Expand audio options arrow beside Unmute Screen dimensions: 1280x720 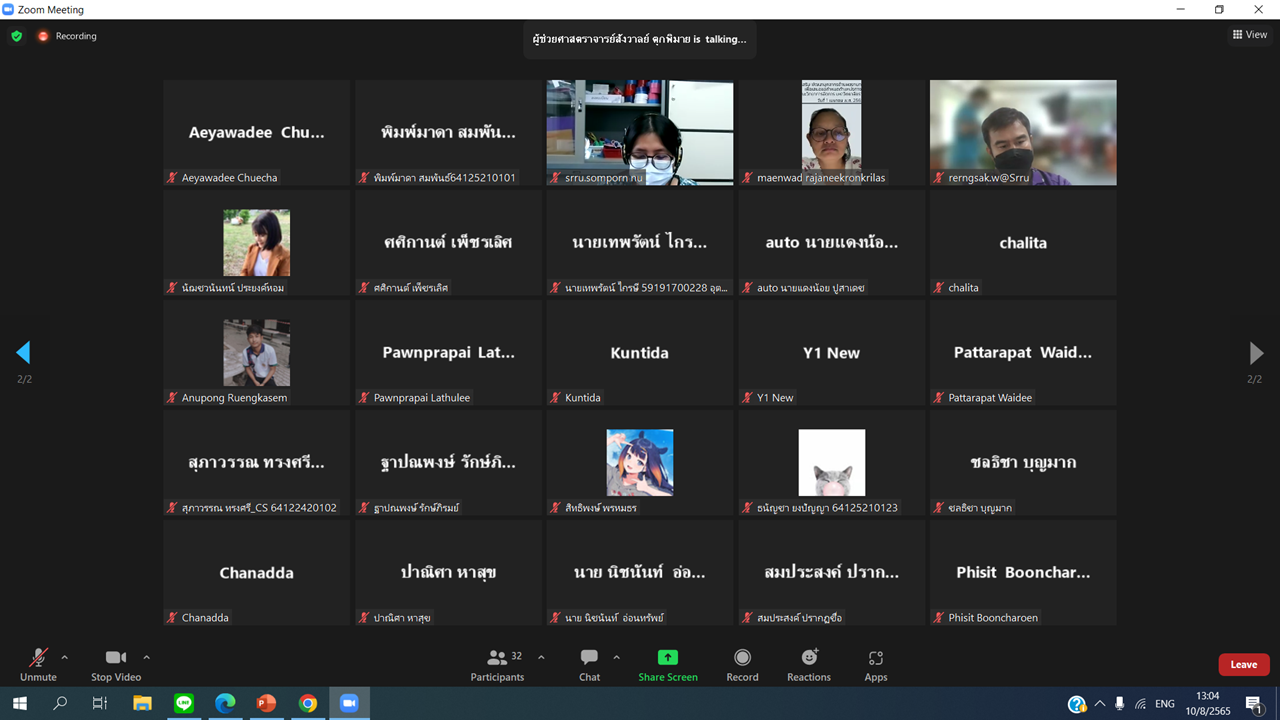coord(65,657)
